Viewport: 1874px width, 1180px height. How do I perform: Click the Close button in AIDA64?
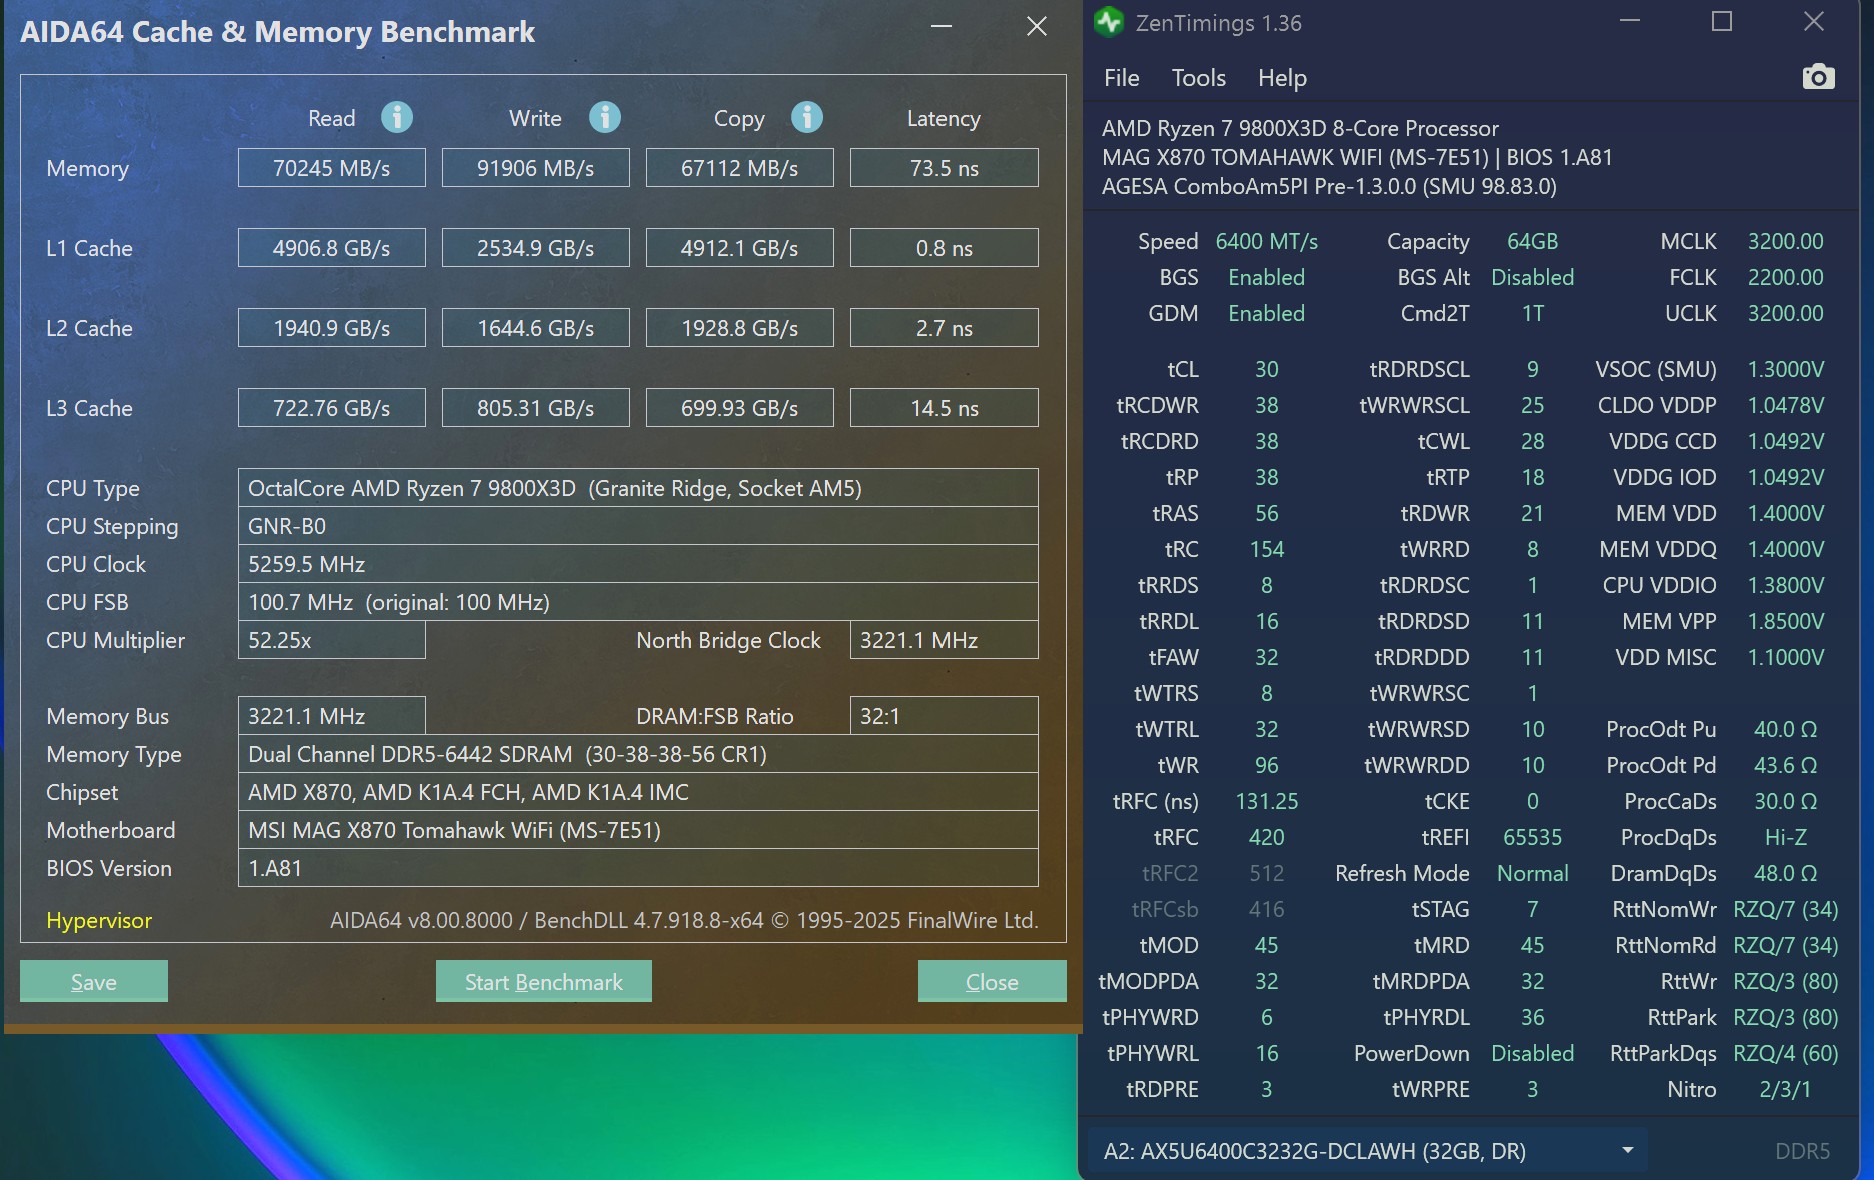pos(992,982)
